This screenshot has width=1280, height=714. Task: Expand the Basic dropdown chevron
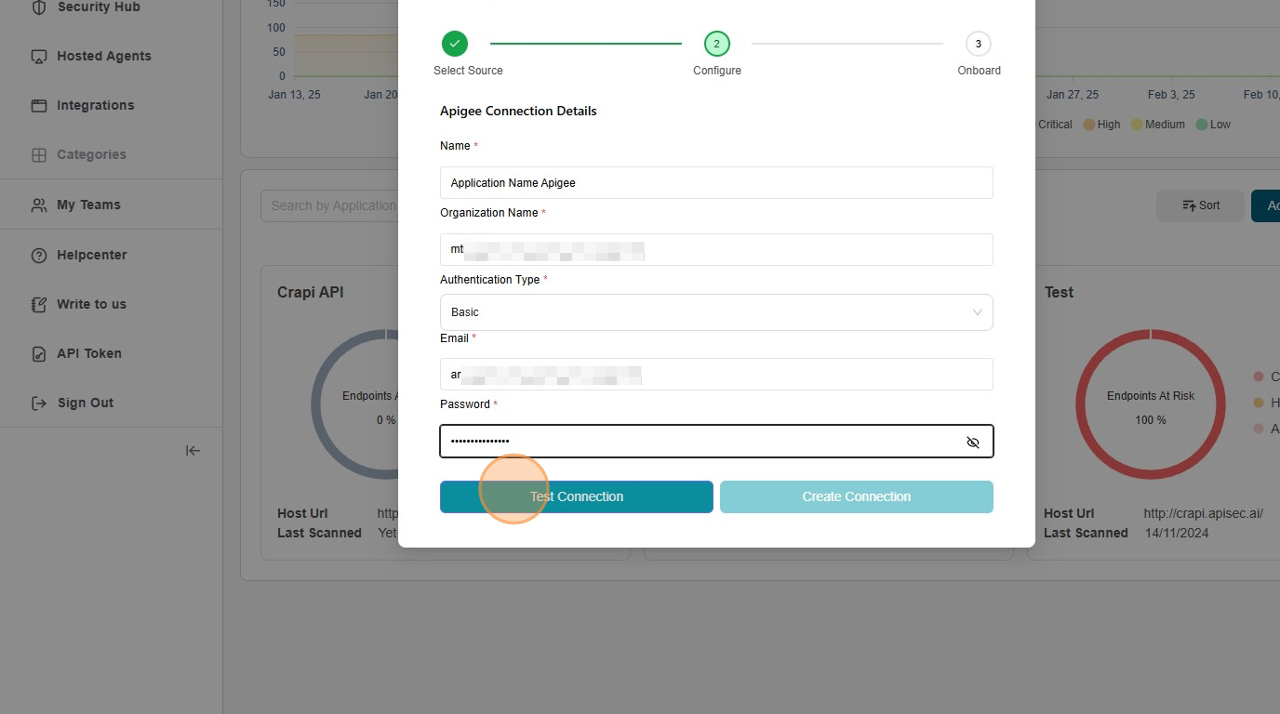coord(977,312)
